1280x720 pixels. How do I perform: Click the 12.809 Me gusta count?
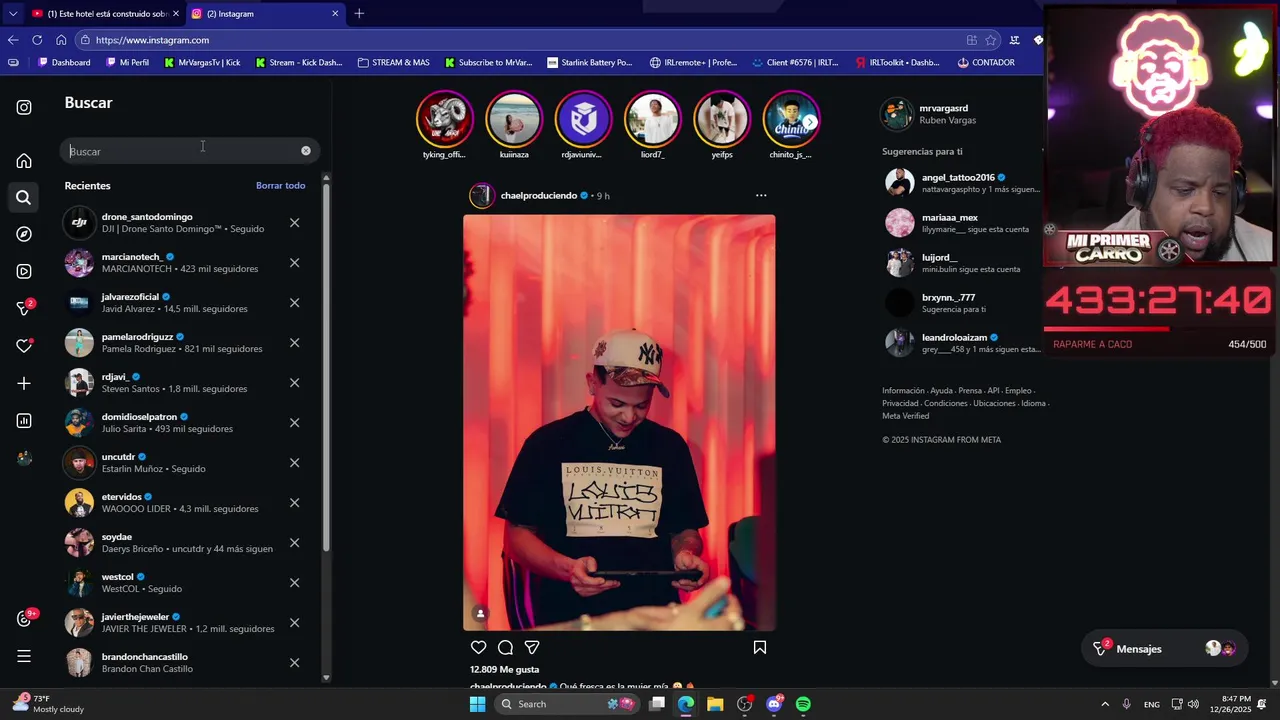[x=504, y=669]
